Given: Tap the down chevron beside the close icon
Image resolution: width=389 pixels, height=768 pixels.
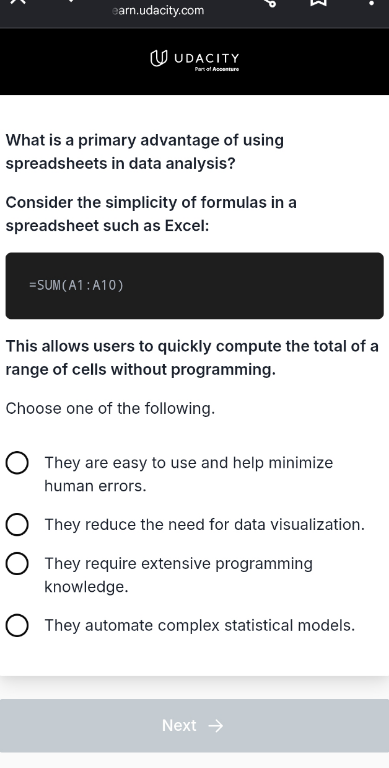Looking at the screenshot, I should point(71,1).
